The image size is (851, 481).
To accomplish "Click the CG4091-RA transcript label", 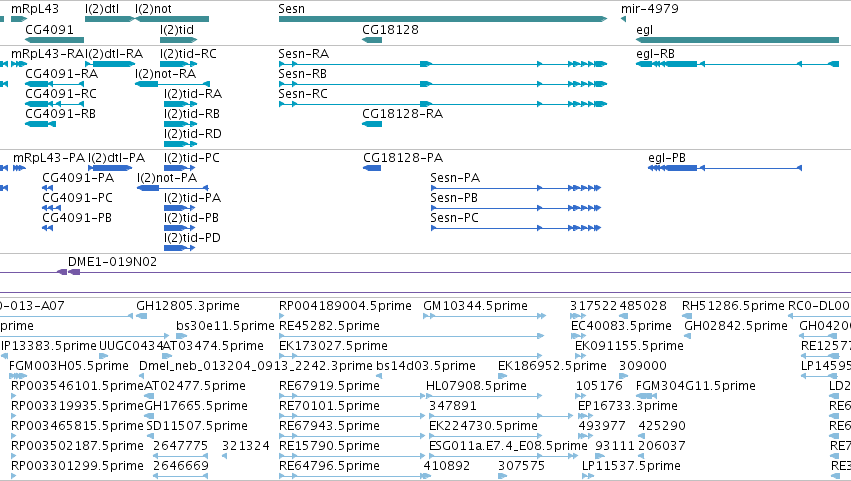I will (x=61, y=74).
